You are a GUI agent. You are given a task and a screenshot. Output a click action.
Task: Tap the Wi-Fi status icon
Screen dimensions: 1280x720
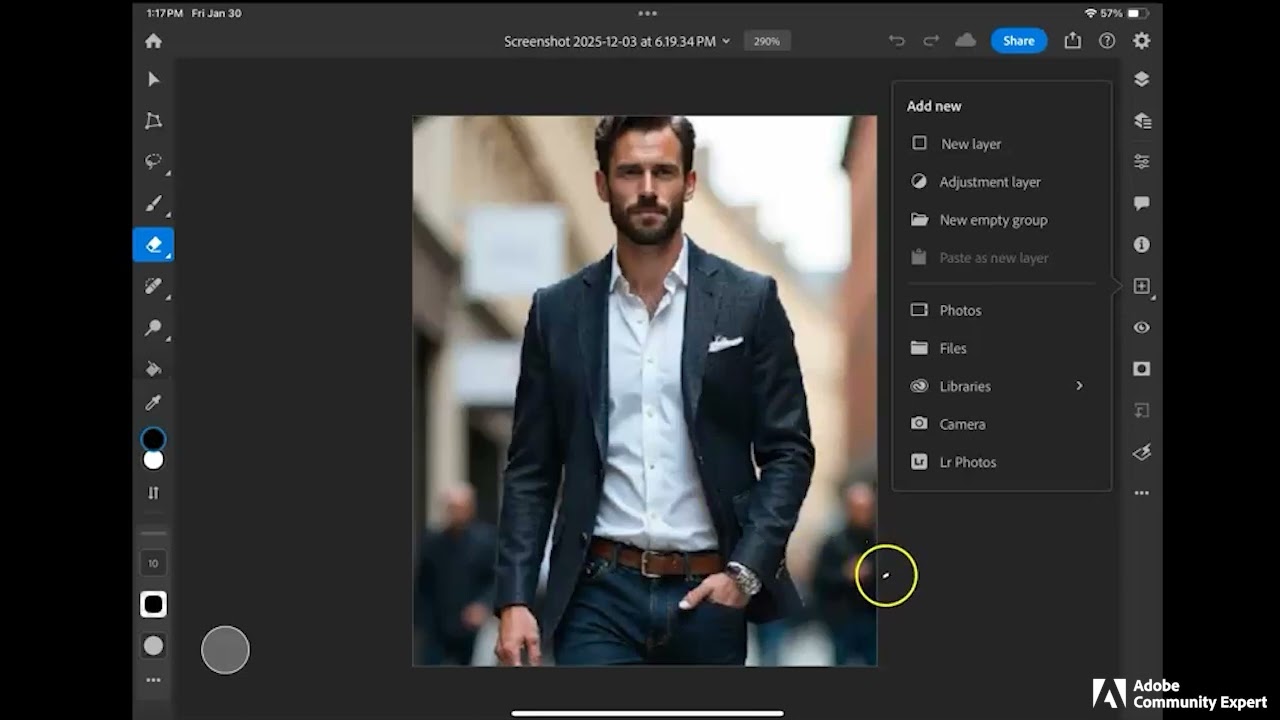(x=1090, y=13)
